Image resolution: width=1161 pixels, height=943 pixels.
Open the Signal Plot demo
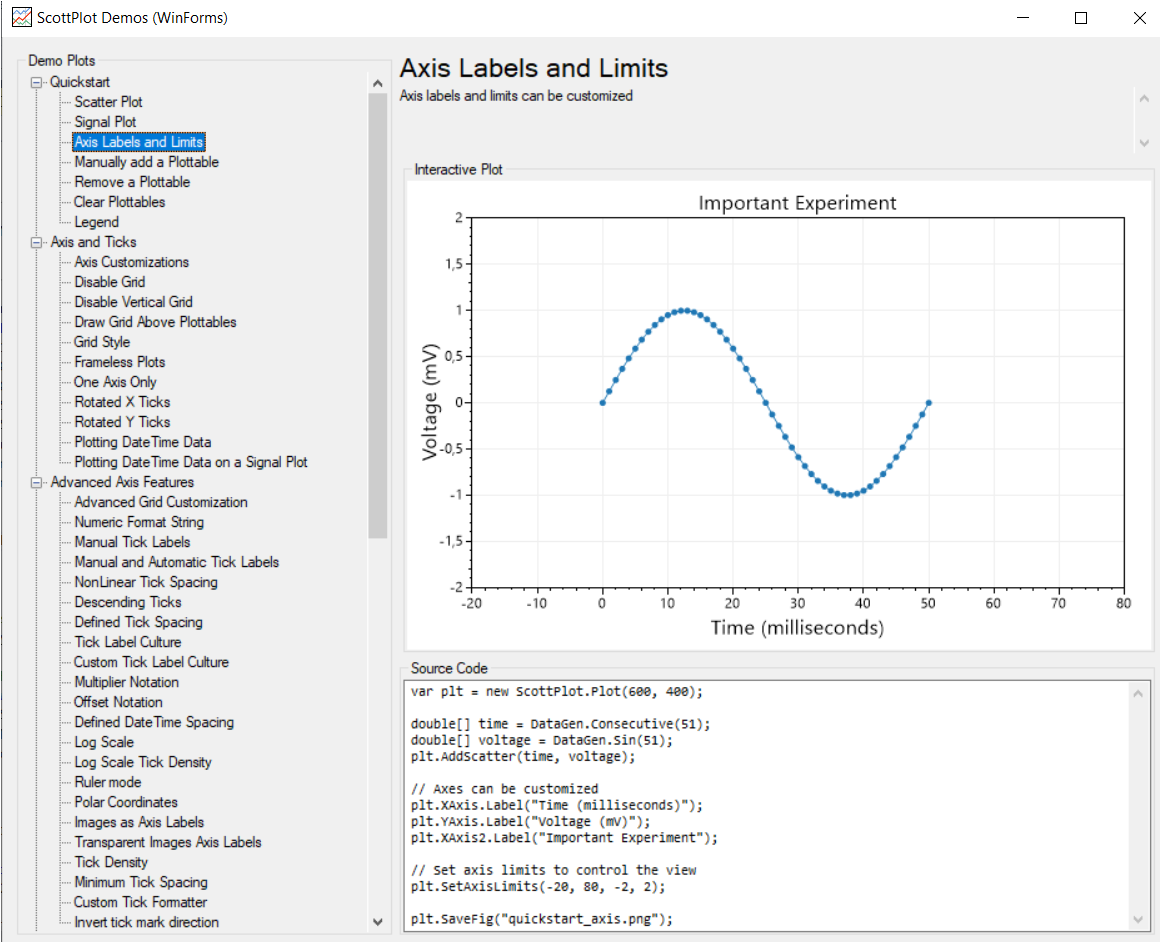click(104, 121)
